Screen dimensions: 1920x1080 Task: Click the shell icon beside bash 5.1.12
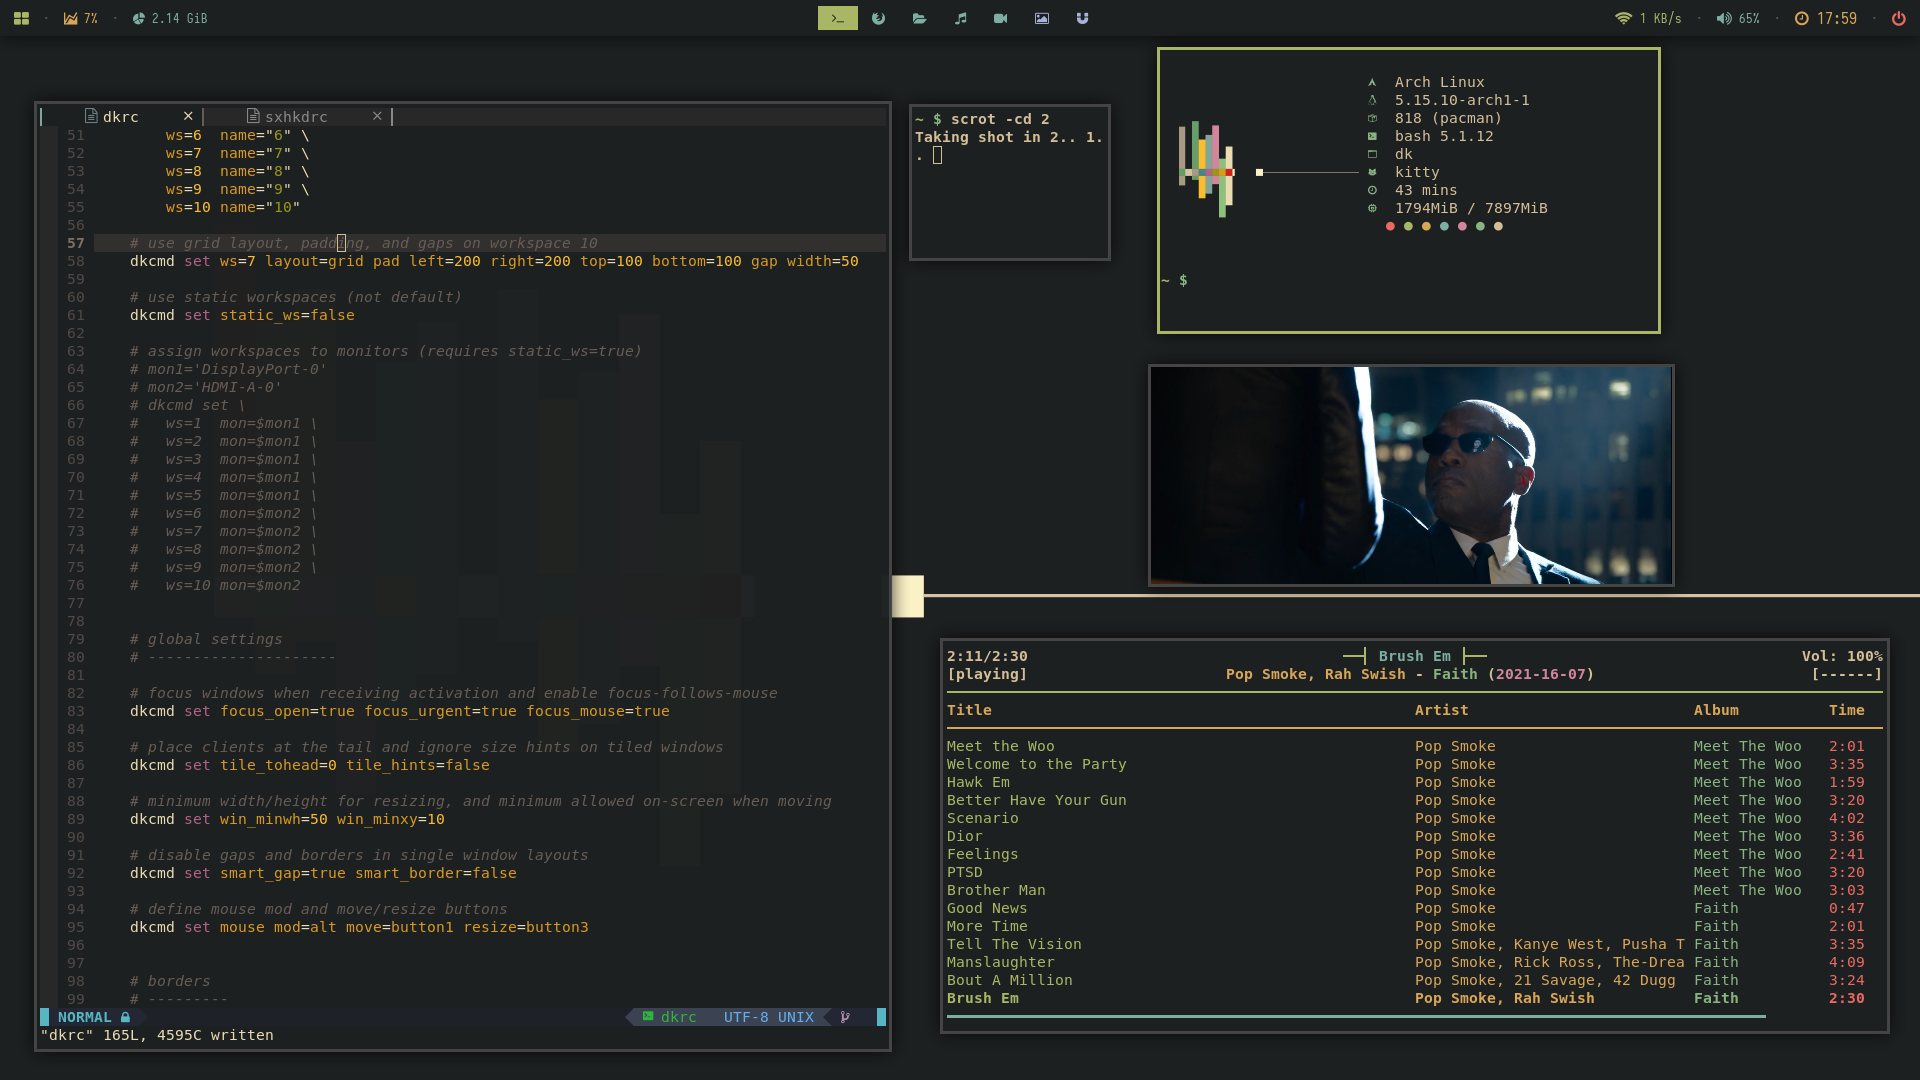pyautogui.click(x=1372, y=136)
